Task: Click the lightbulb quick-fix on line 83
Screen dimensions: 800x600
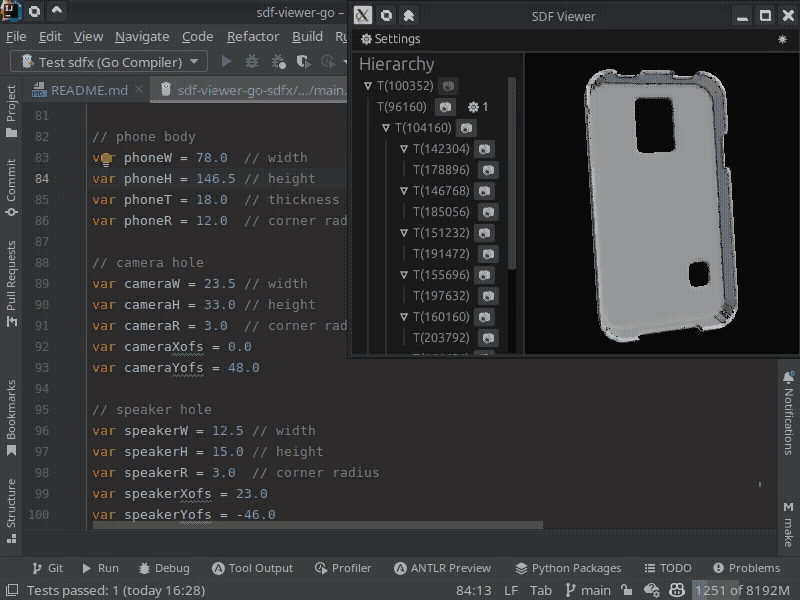Action: coord(106,159)
